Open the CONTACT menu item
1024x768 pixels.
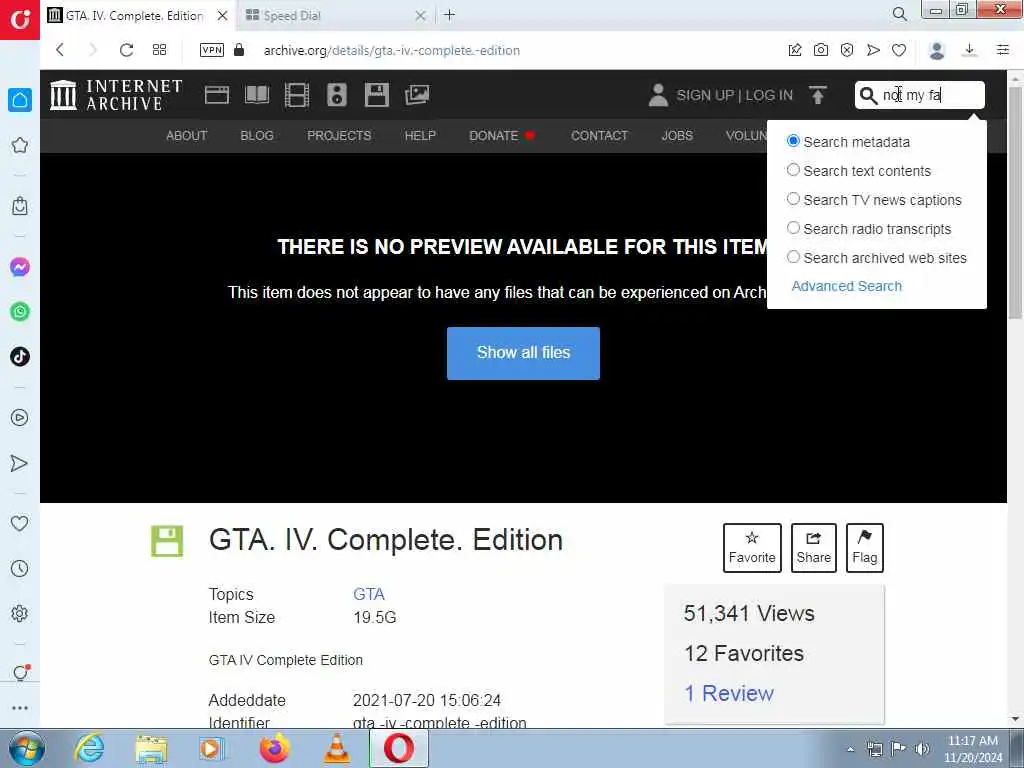(x=600, y=136)
